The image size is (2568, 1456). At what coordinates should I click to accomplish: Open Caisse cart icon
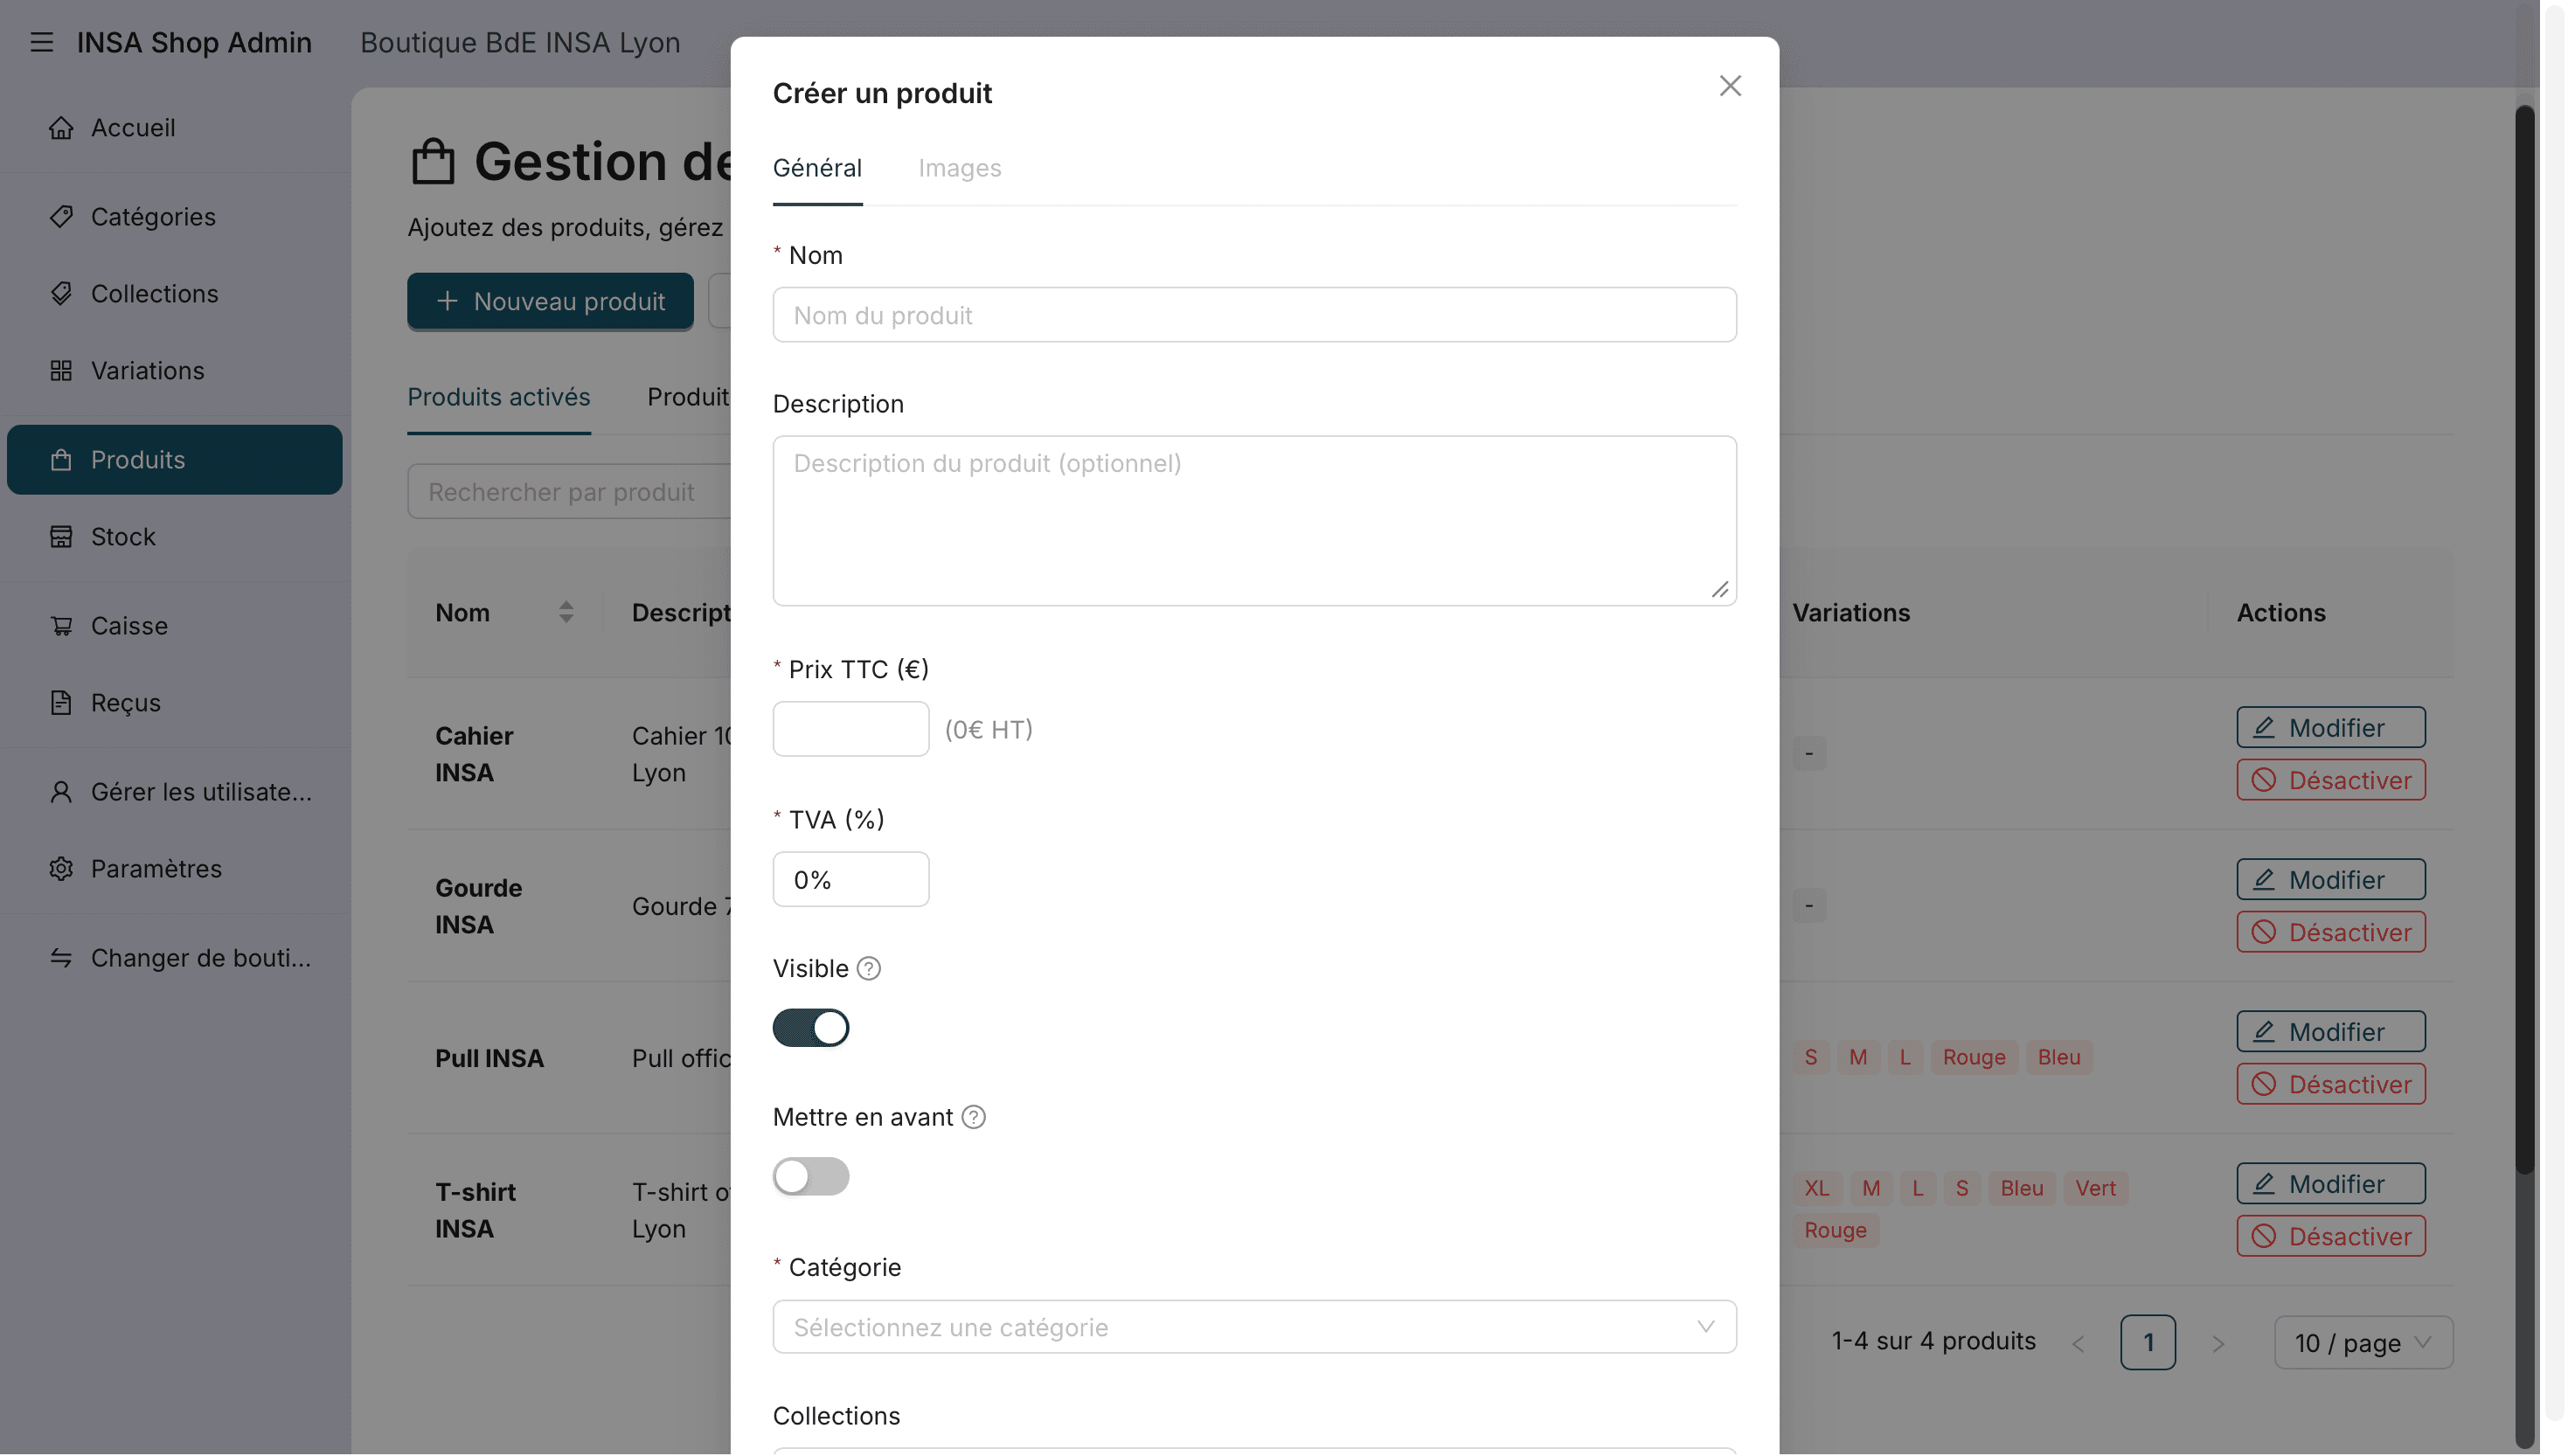pos(61,626)
